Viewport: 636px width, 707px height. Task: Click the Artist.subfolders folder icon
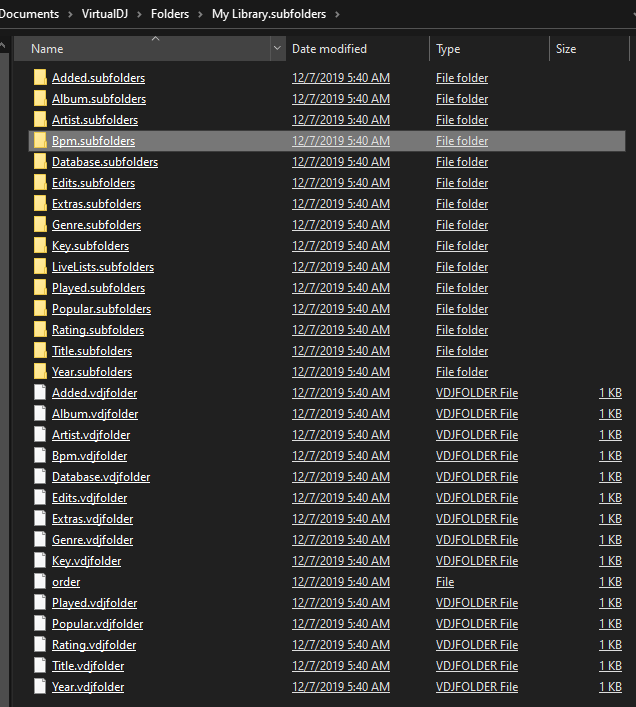[40, 119]
